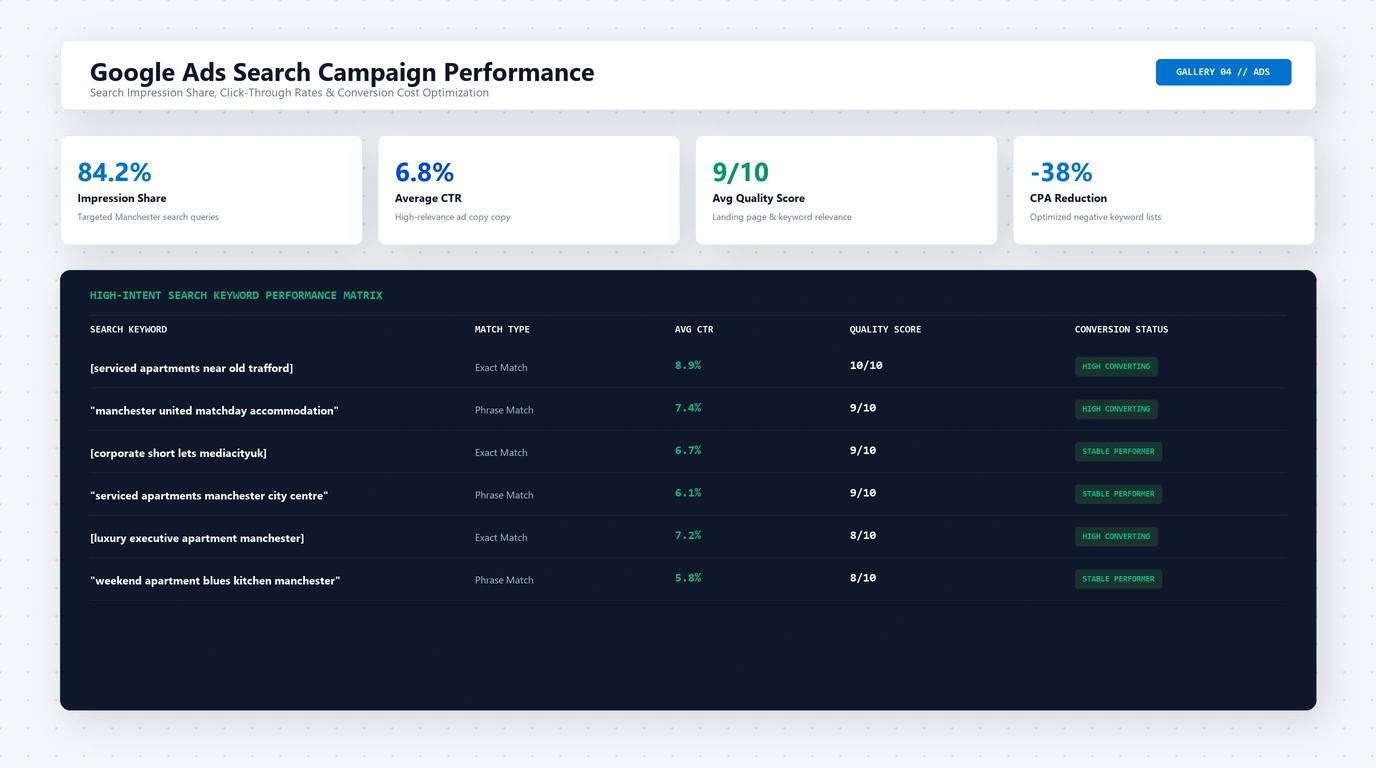1376x768 pixels.
Task: Click the text 'Landing page & keyword relevance'
Action: coord(782,217)
